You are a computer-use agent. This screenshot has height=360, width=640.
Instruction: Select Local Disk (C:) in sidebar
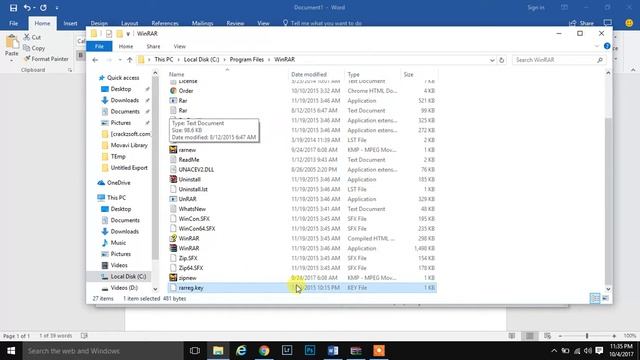[128, 277]
